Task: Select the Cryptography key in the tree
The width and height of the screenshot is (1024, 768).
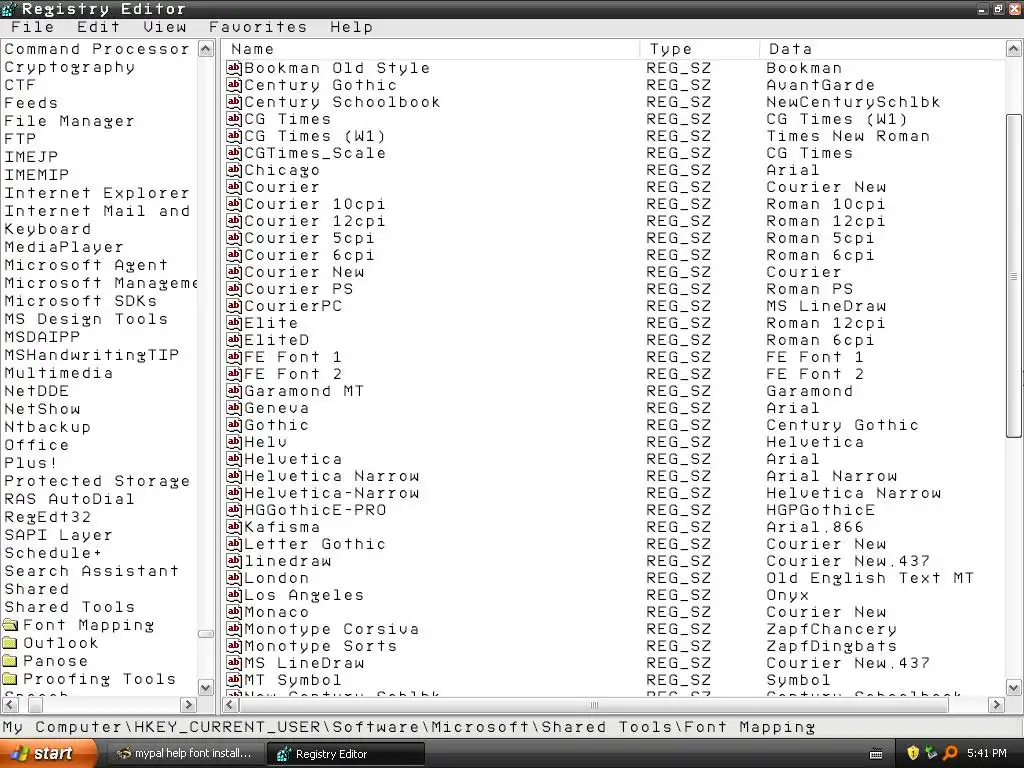Action: [69, 67]
